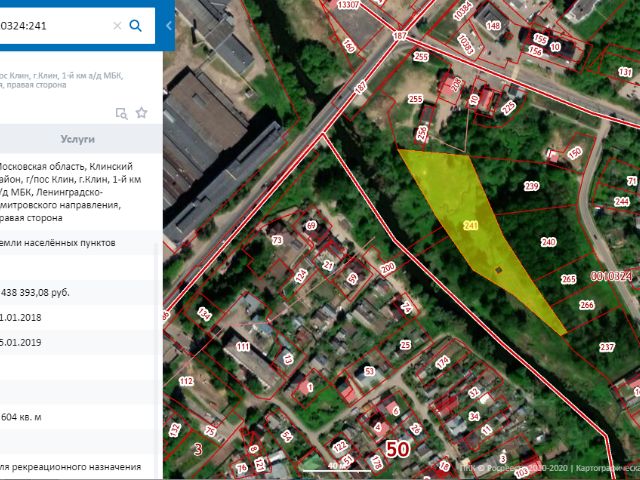The height and width of the screenshot is (480, 640).
Task: Select parcel 112 on the map
Action: pos(186,381)
